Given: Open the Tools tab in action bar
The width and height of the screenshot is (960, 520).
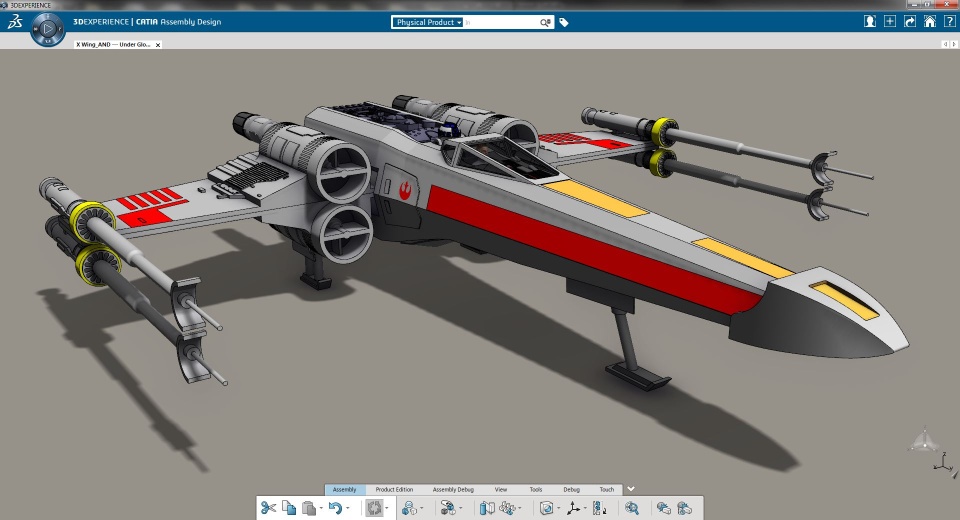Looking at the screenshot, I should 536,489.
